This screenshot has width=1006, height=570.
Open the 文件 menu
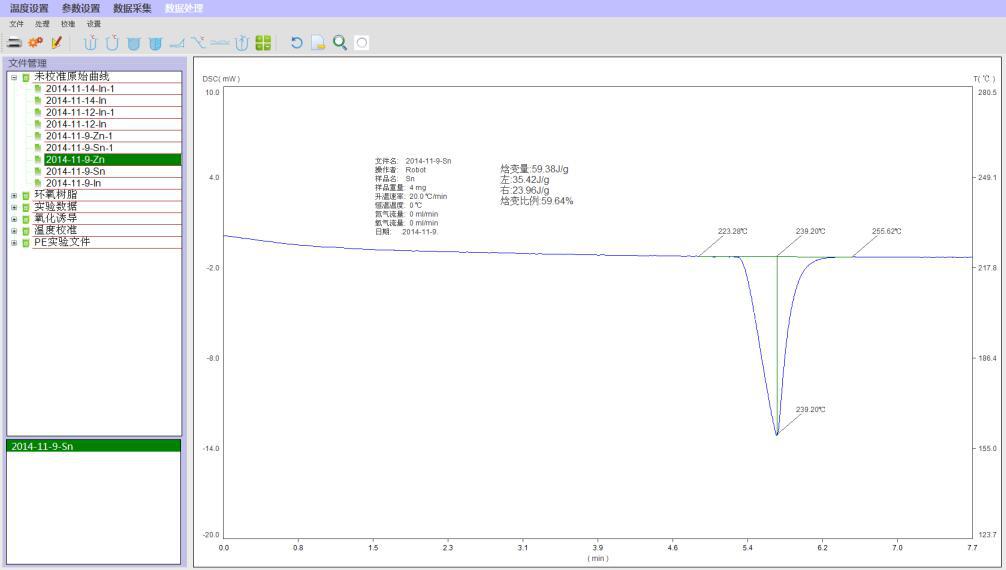point(17,24)
